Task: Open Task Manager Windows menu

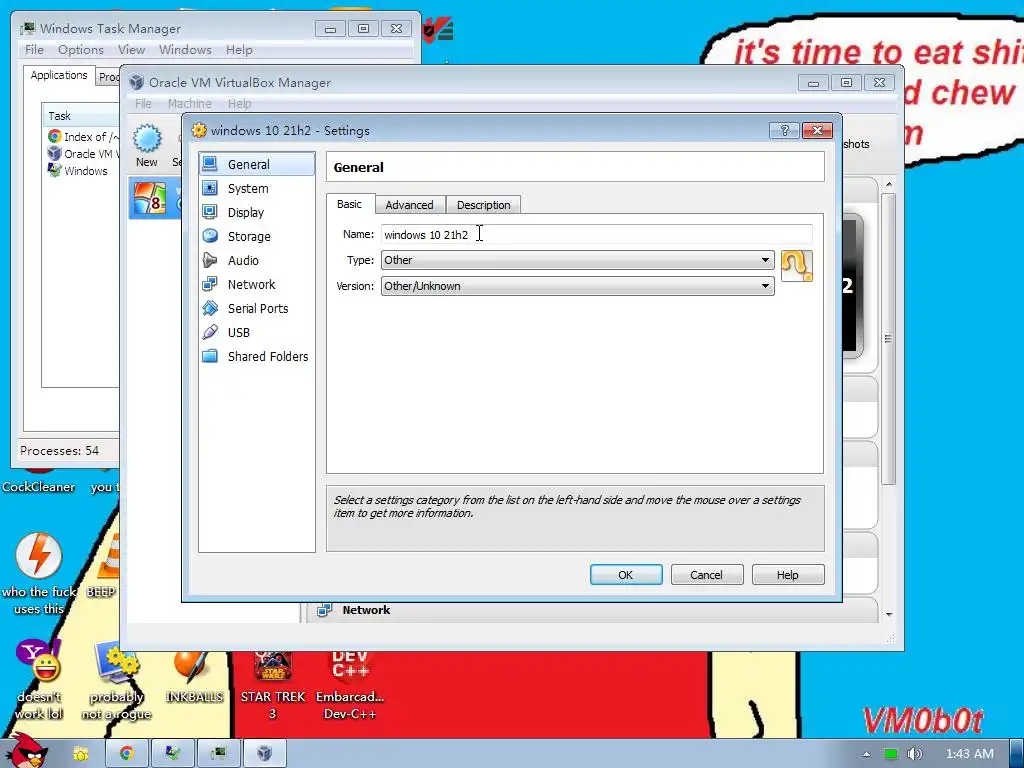Action: click(x=185, y=50)
